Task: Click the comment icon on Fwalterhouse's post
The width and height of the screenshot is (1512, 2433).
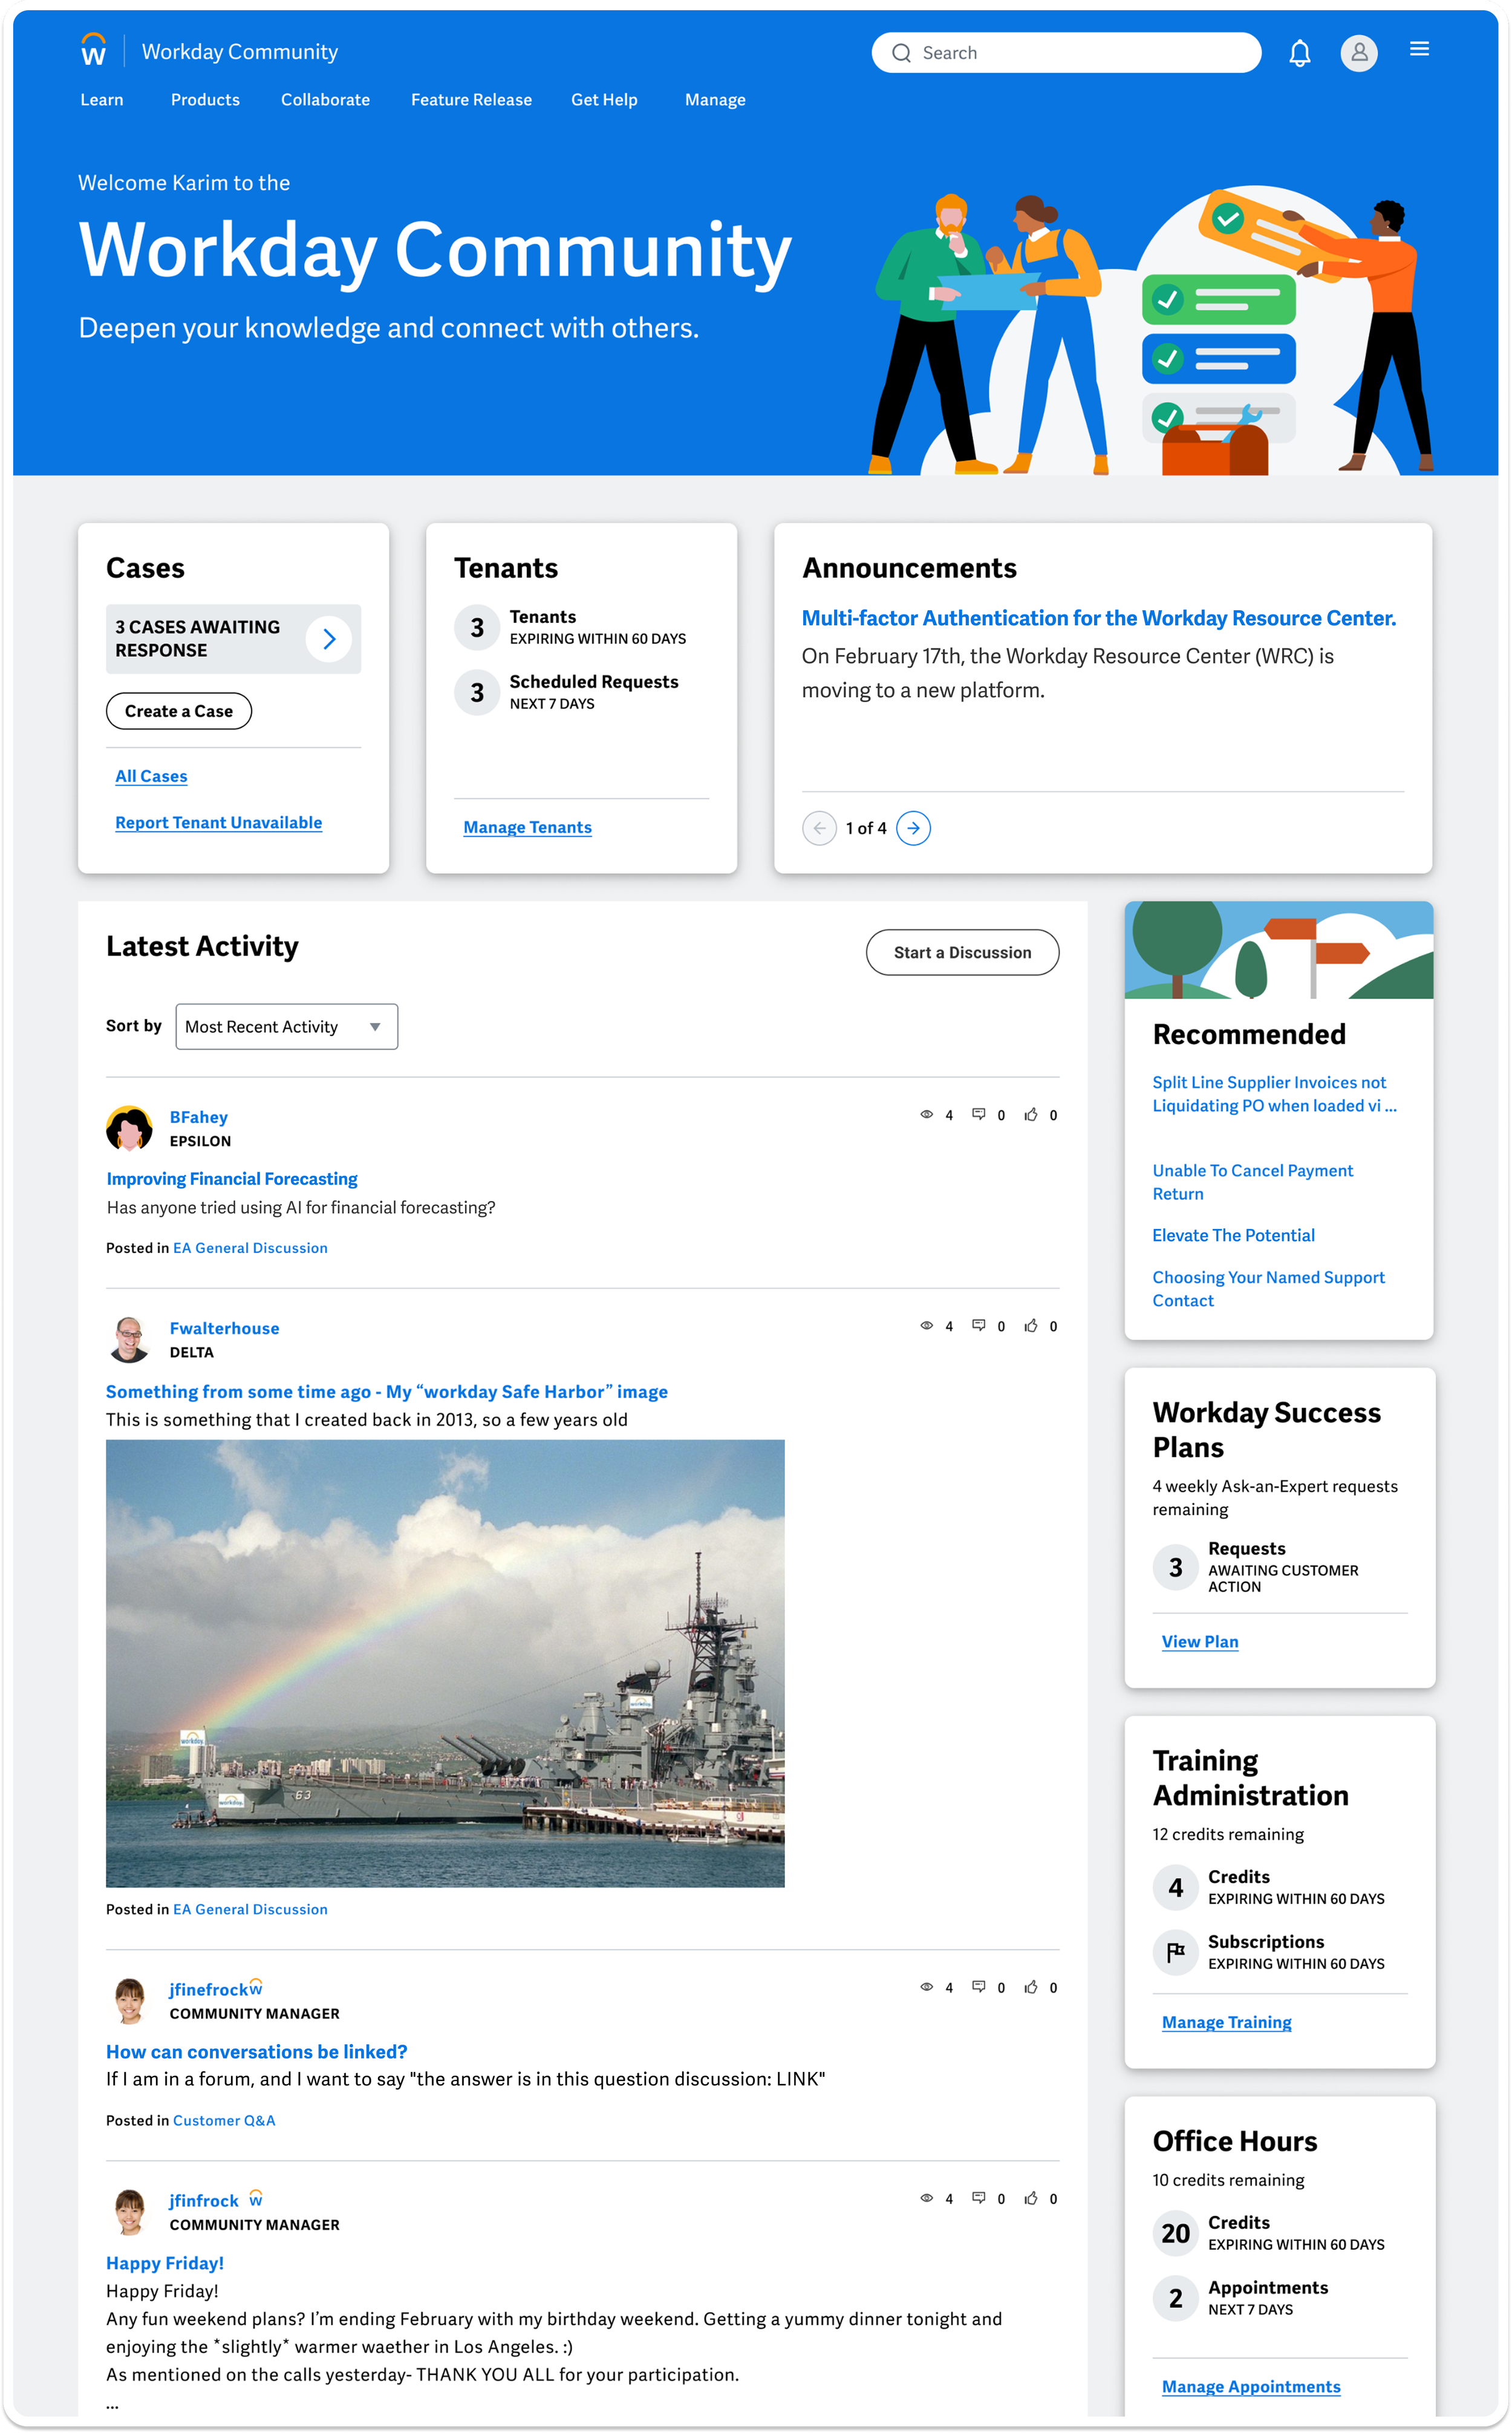Action: pos(979,1325)
